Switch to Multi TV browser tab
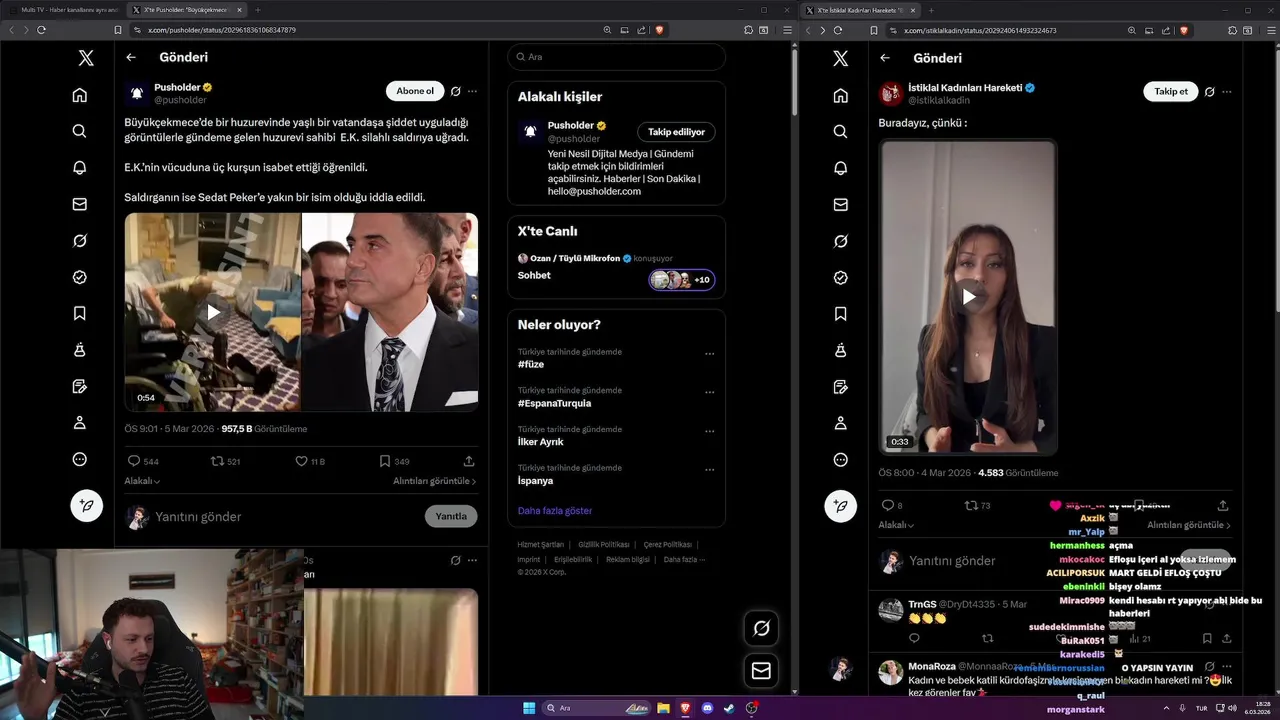The image size is (1280, 720). click(x=64, y=10)
